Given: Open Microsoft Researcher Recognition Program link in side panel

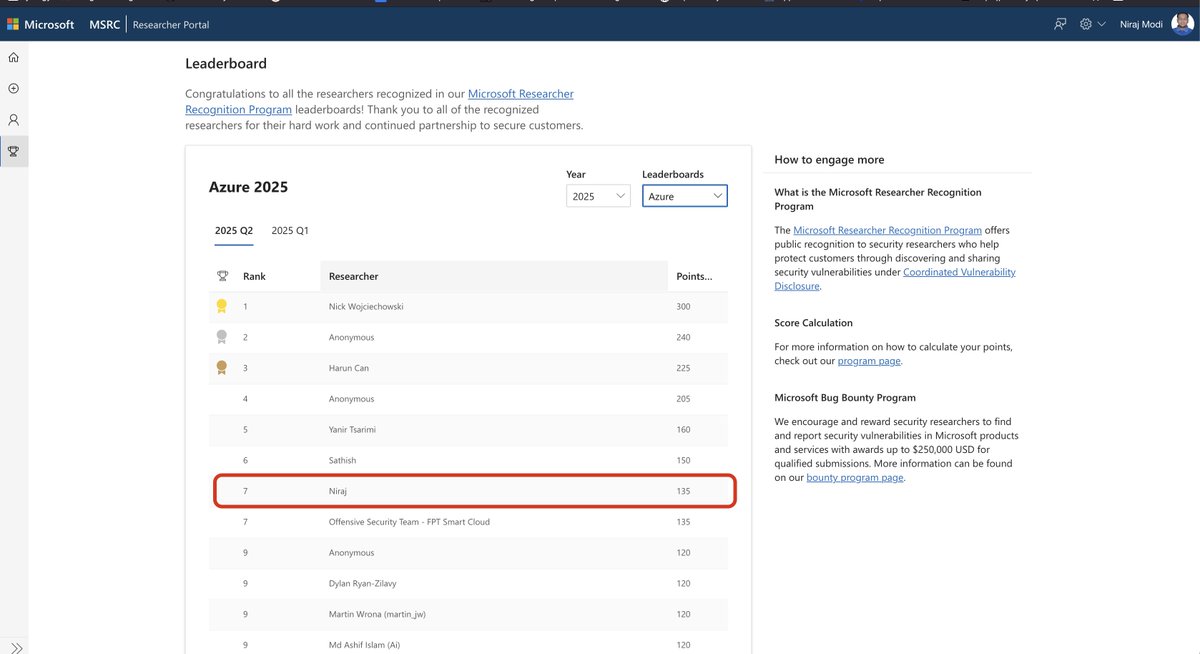Looking at the screenshot, I should pyautogui.click(x=887, y=230).
